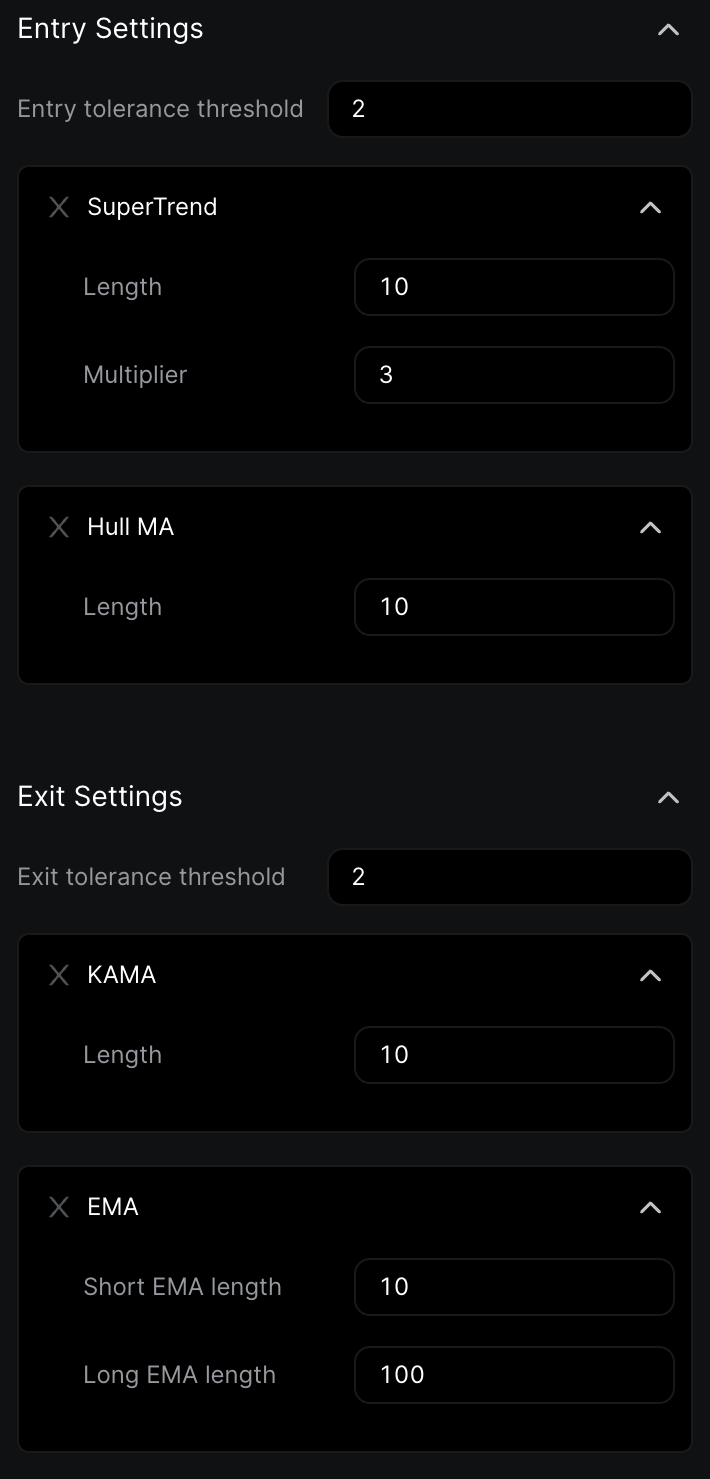Image resolution: width=710 pixels, height=1479 pixels.
Task: Edit the KAMA Length value
Action: [514, 1055]
